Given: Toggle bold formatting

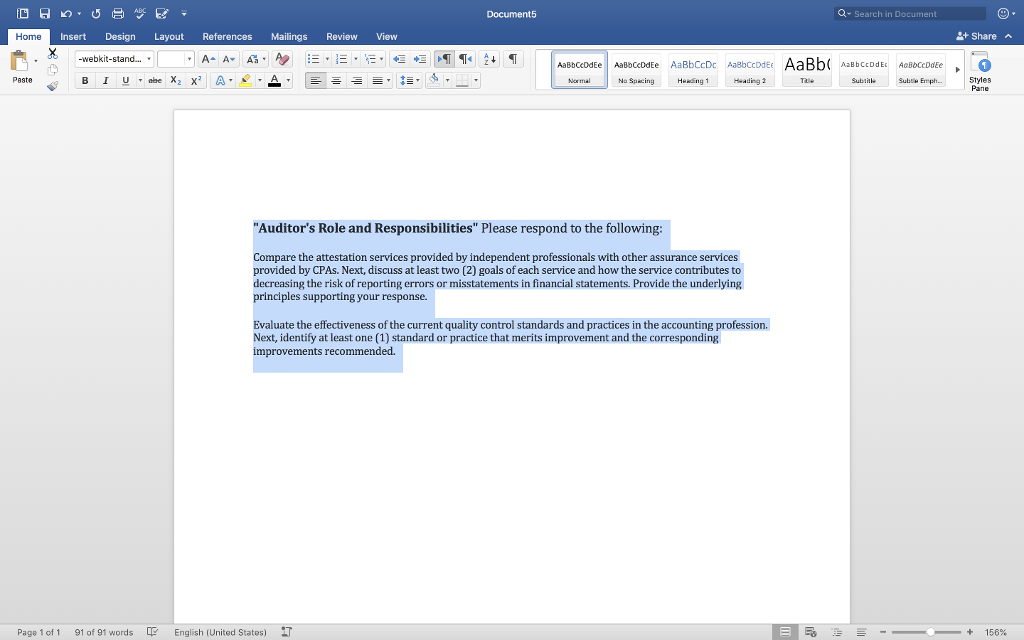Looking at the screenshot, I should [85, 80].
